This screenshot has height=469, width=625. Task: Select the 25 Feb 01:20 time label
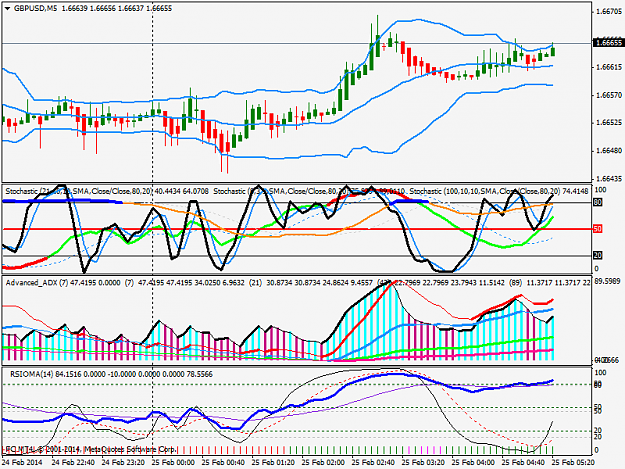pyautogui.click(x=273, y=463)
